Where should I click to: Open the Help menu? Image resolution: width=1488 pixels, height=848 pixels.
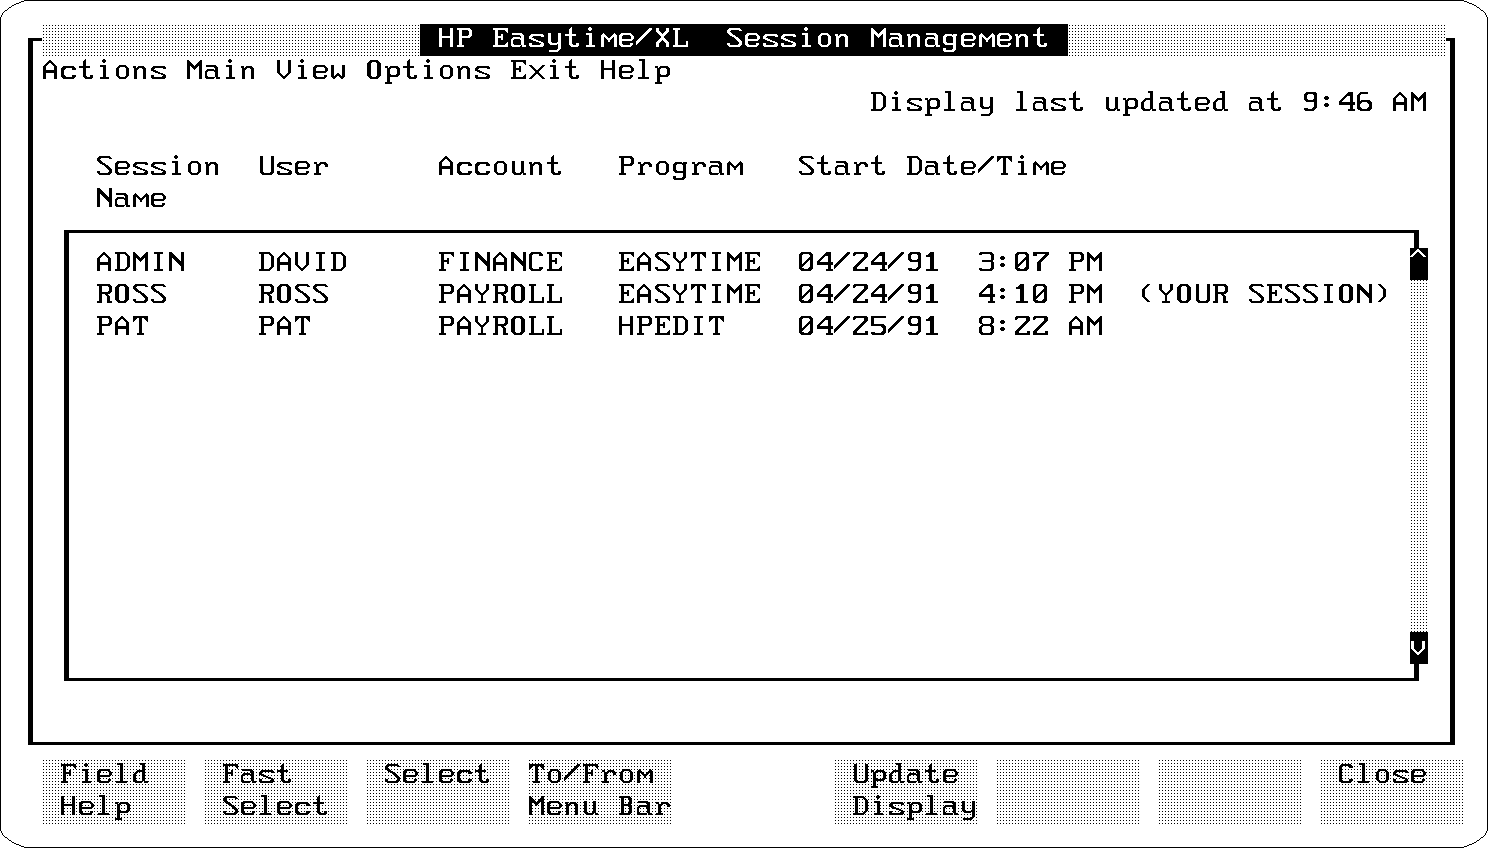click(x=635, y=71)
